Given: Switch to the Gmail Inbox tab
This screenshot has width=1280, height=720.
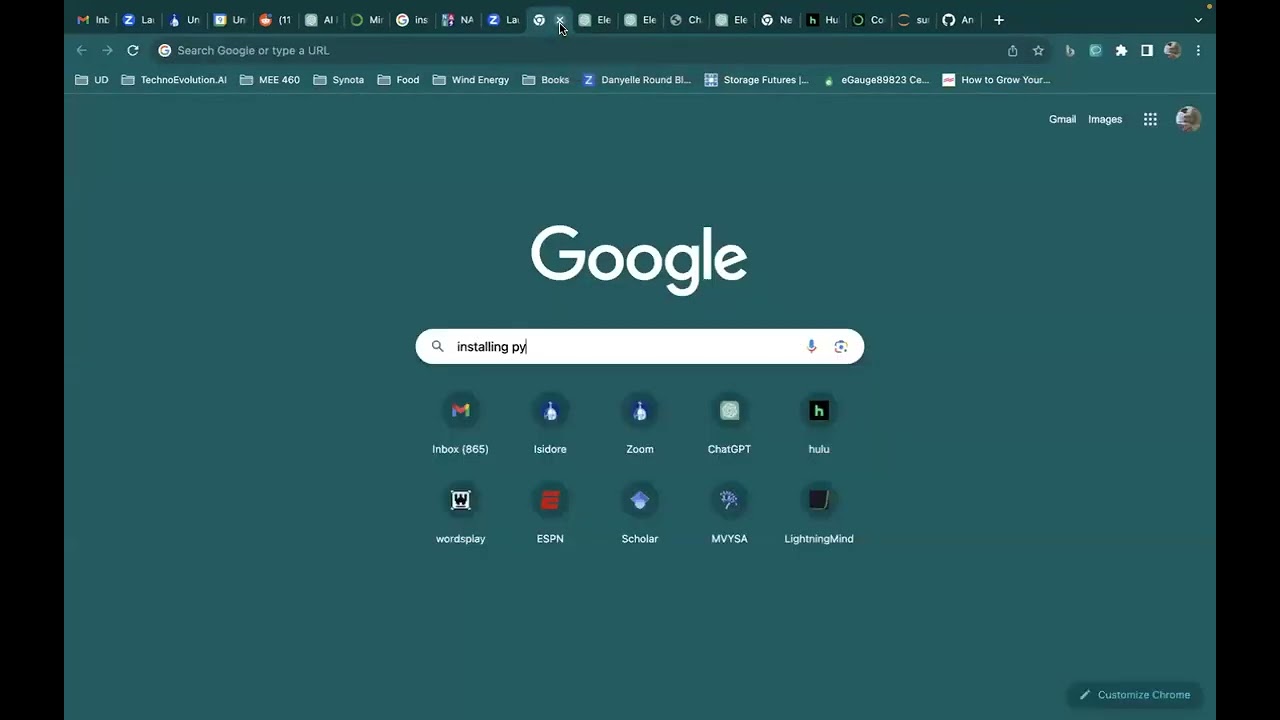Looking at the screenshot, I should pyautogui.click(x=93, y=20).
